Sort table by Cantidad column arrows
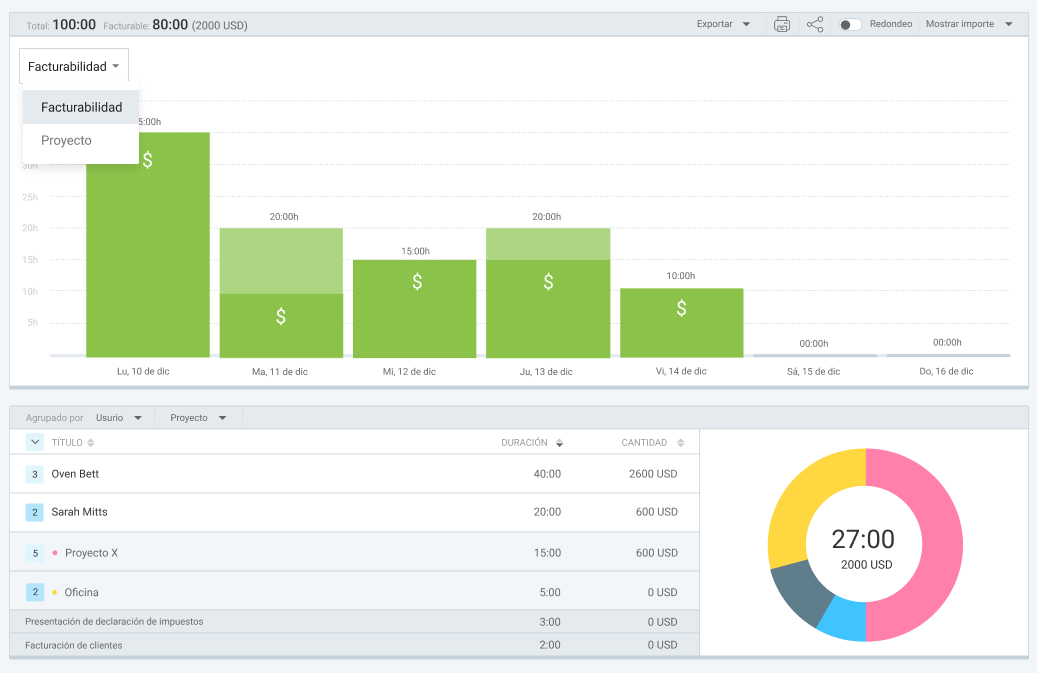The height and width of the screenshot is (673, 1037). coord(681,443)
